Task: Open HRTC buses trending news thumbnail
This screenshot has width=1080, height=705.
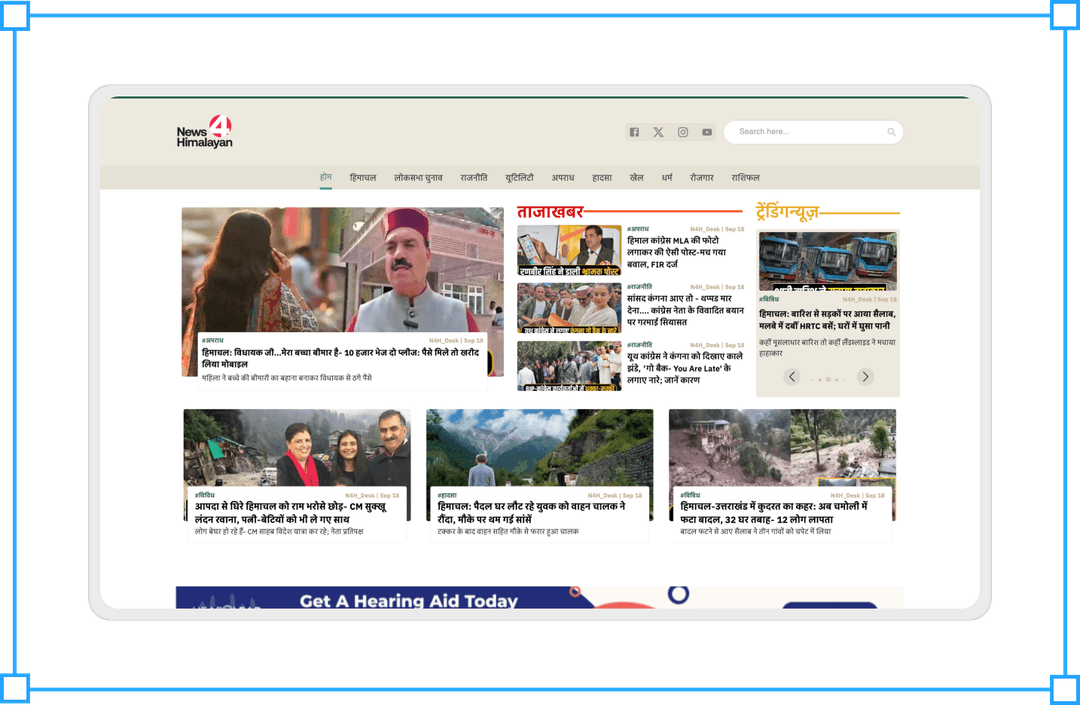Action: (827, 261)
